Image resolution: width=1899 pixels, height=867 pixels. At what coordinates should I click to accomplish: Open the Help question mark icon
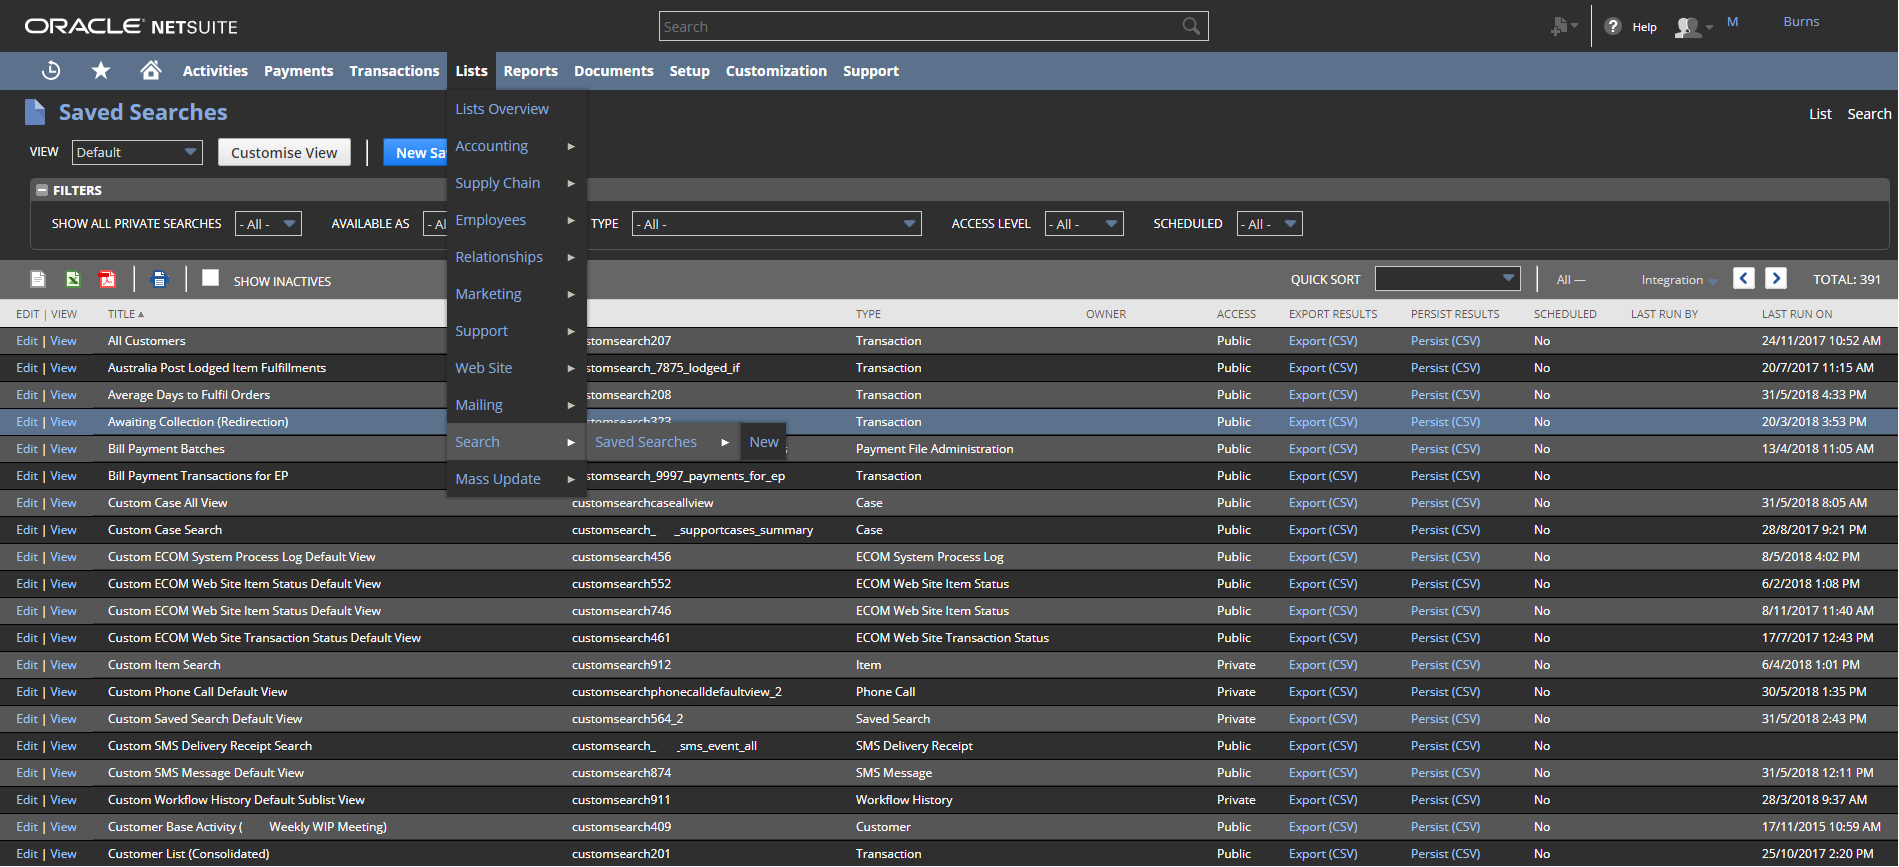click(1613, 27)
